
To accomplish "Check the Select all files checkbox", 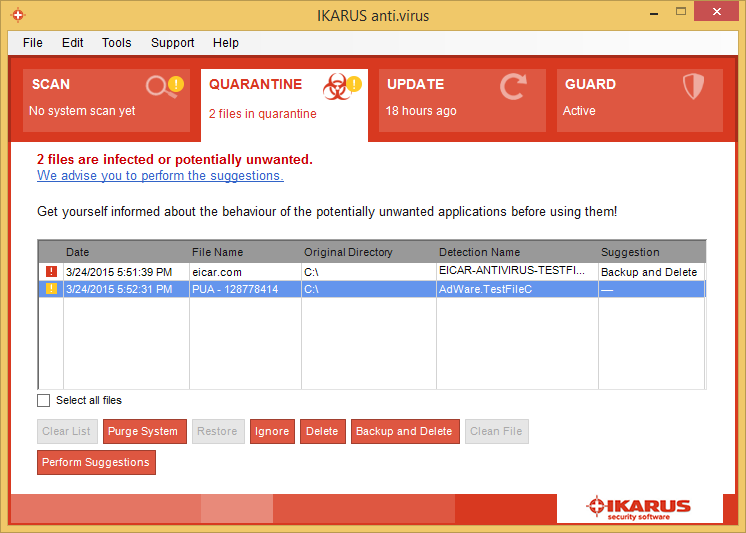I will pos(43,400).
